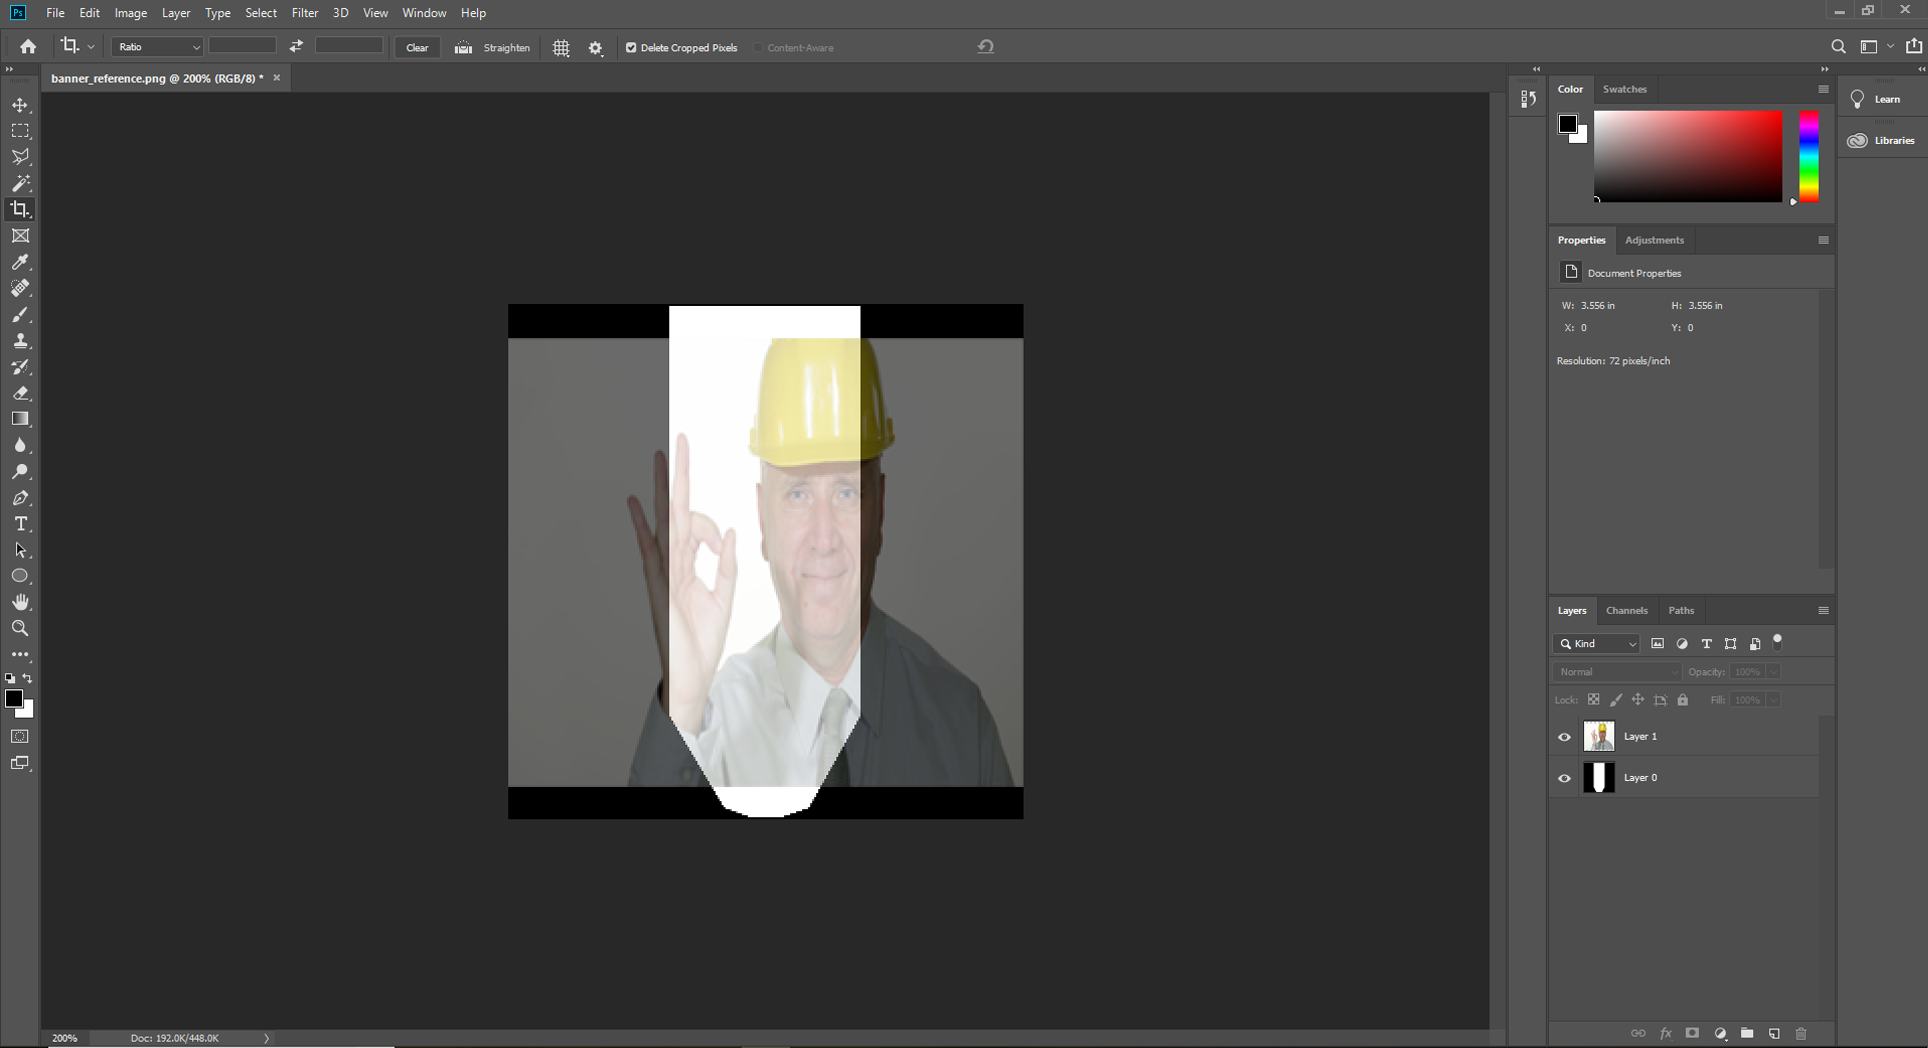Select the Healing Brush tool
Image resolution: width=1928 pixels, height=1048 pixels.
[x=20, y=288]
